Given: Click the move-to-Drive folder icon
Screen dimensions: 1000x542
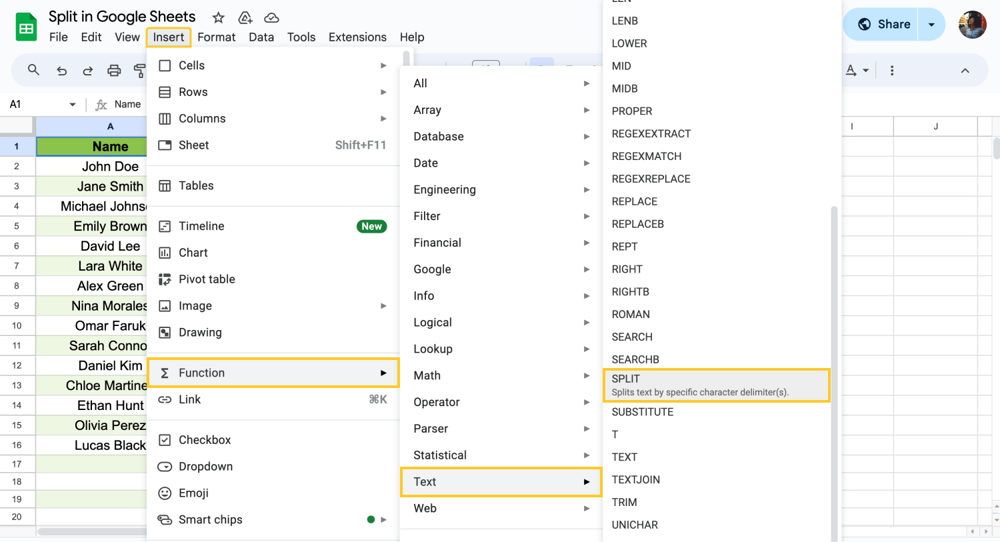Looking at the screenshot, I should [245, 18].
